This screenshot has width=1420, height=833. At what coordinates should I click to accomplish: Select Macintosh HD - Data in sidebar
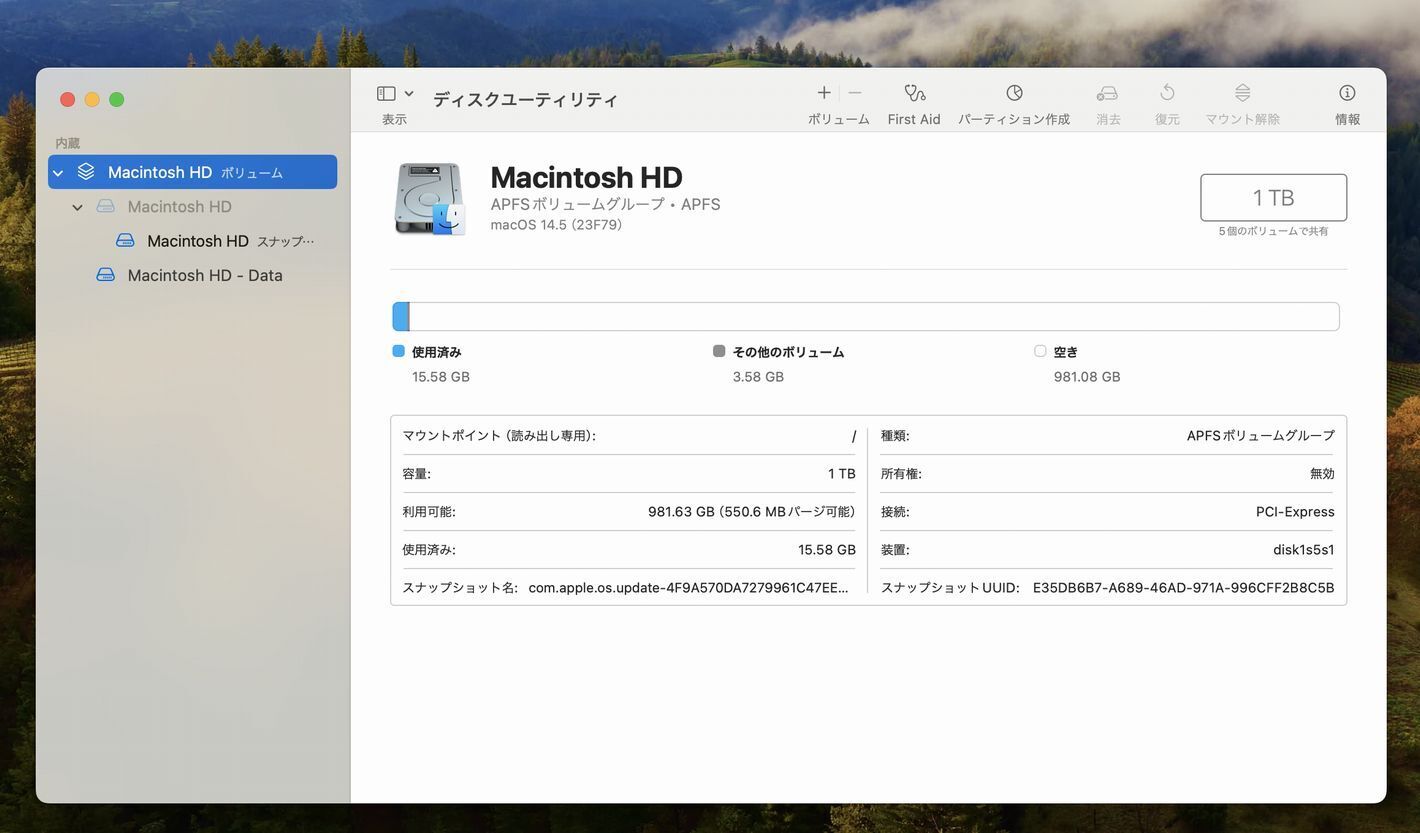[204, 275]
